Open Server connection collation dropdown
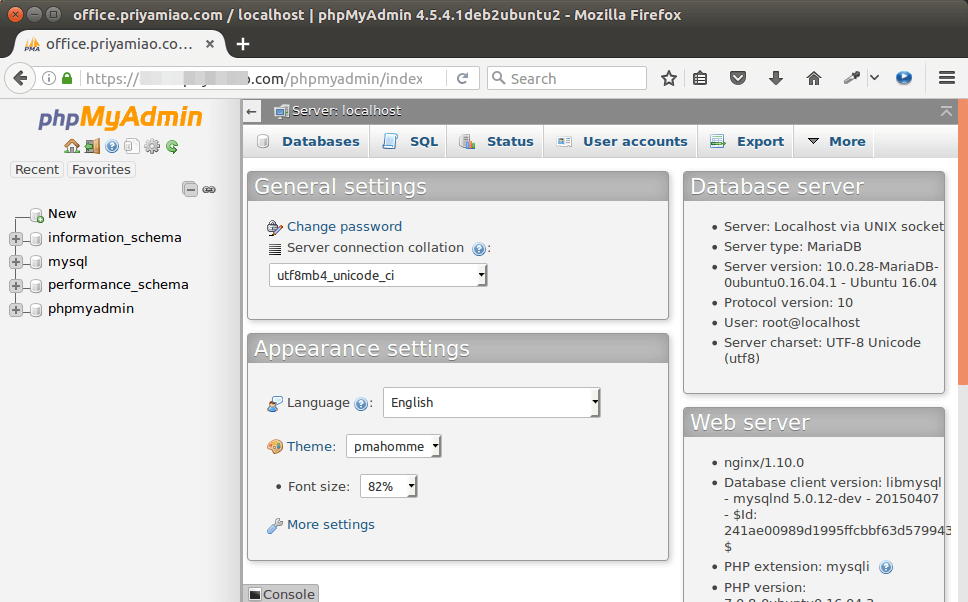This screenshot has width=968, height=602. coord(378,275)
